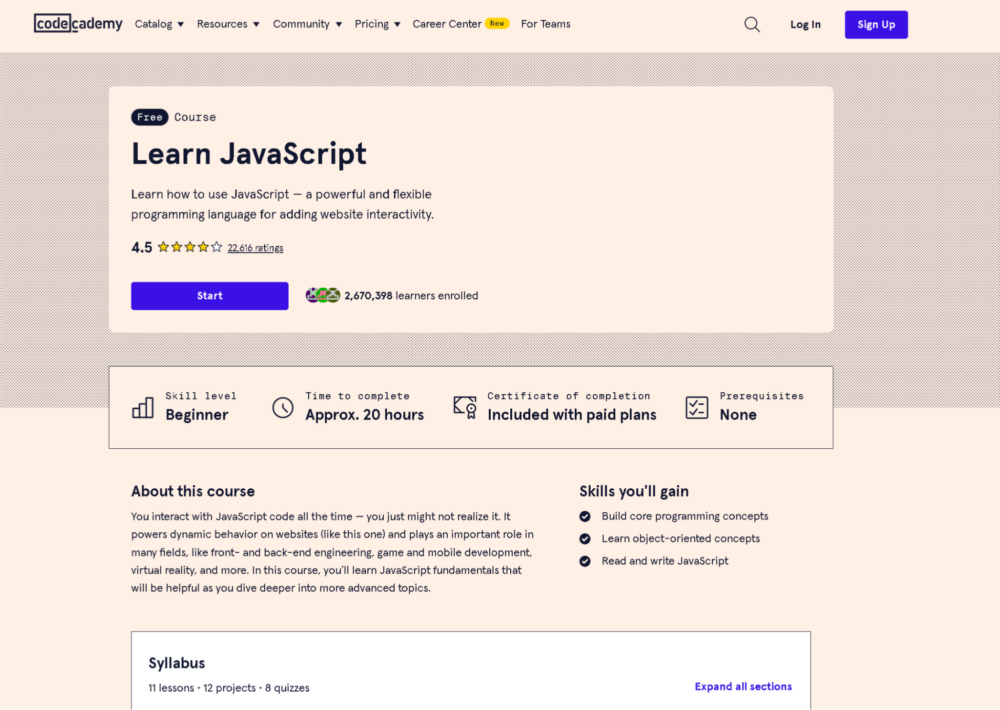The width and height of the screenshot is (1000, 710).
Task: Click the Codecademy logo
Action: click(78, 23)
